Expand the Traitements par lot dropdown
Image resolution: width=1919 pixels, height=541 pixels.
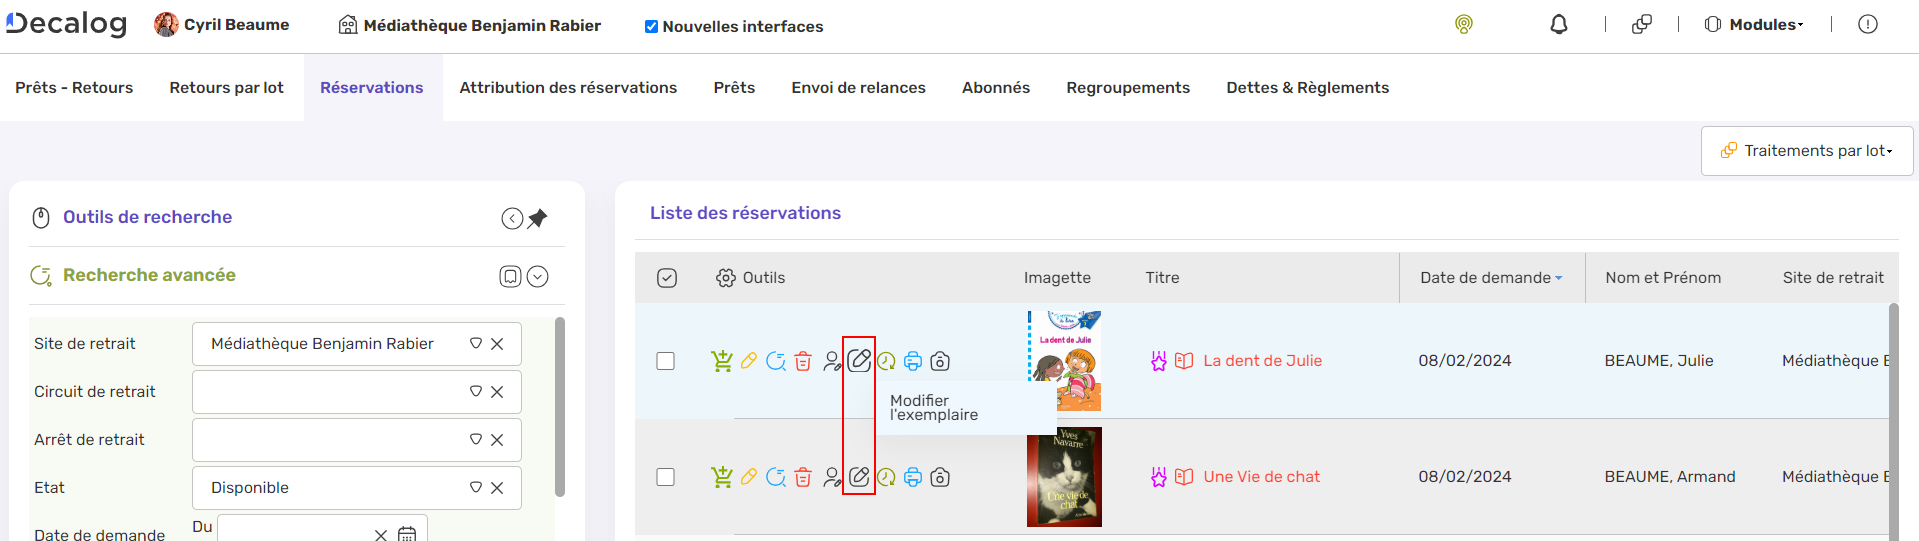[x=1807, y=151]
